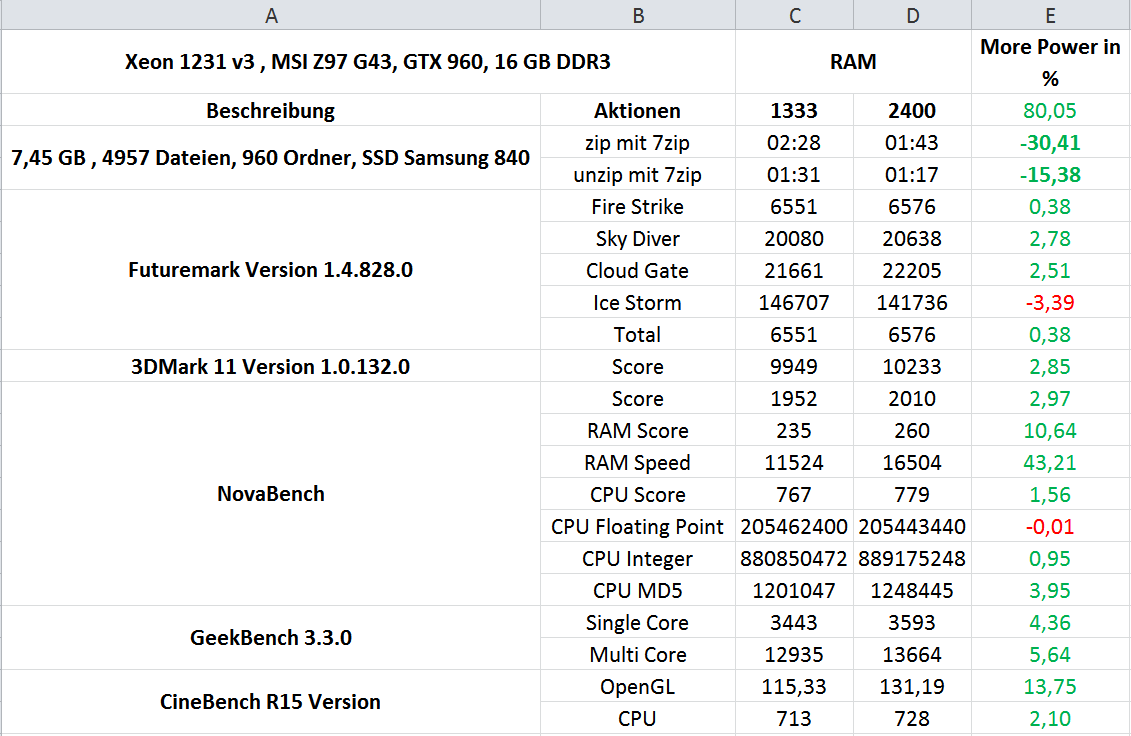Click the 2400 RAM speed cell
1131x736 pixels.
[x=912, y=110]
